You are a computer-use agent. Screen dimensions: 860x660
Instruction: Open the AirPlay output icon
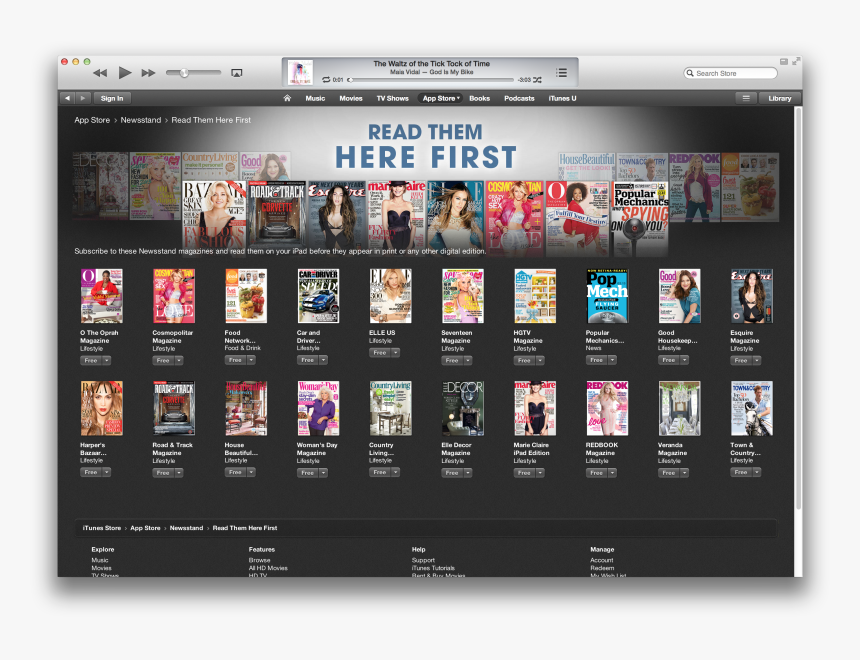tap(236, 73)
